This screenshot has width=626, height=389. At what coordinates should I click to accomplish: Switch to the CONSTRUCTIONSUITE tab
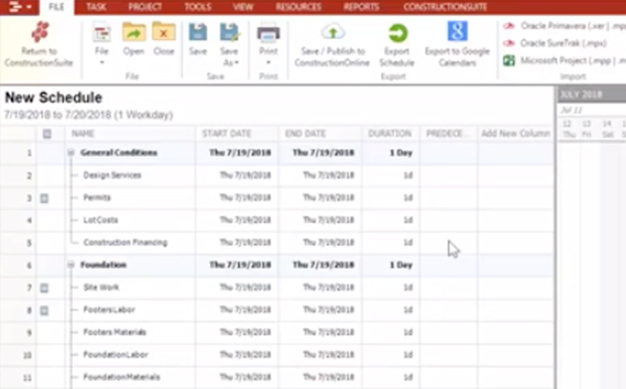[445, 7]
